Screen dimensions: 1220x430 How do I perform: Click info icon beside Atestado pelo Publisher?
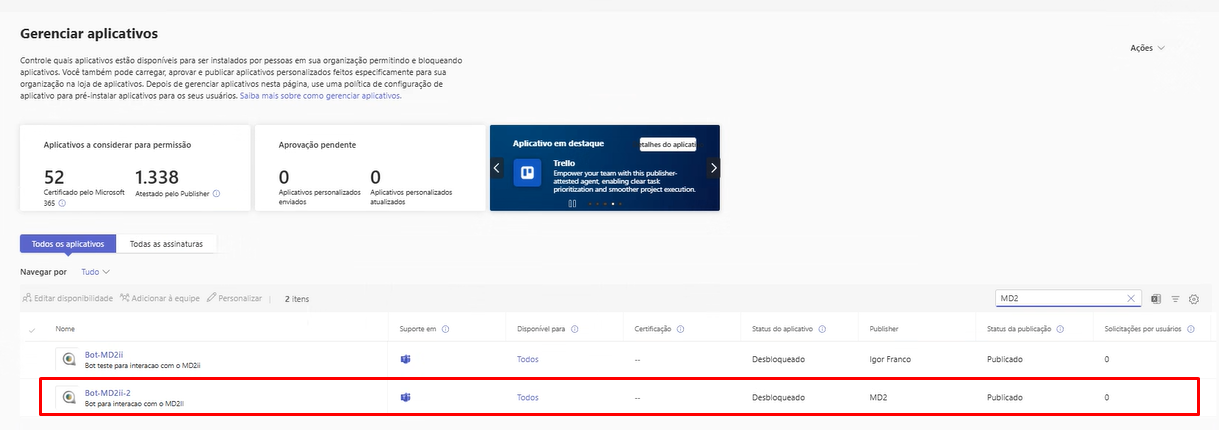pos(217,194)
